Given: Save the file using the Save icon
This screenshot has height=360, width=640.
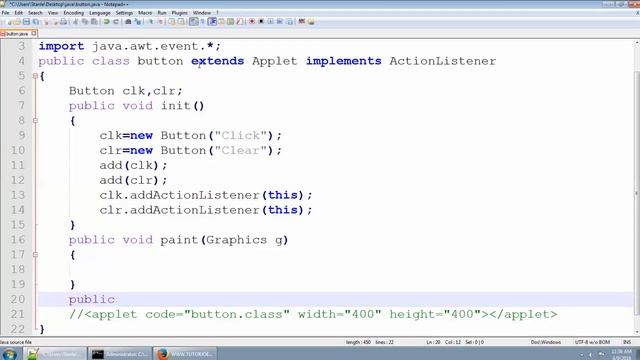Looking at the screenshot, I should coord(26,22).
